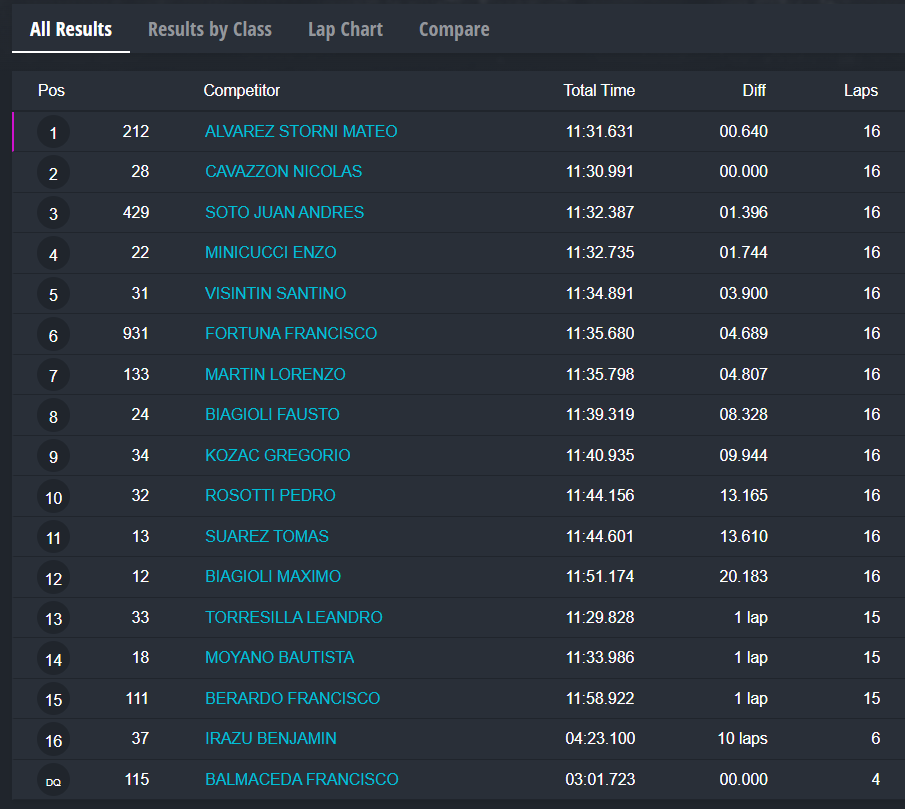The width and height of the screenshot is (905, 809).
Task: Click the position 1 circle badge
Action: click(x=53, y=132)
